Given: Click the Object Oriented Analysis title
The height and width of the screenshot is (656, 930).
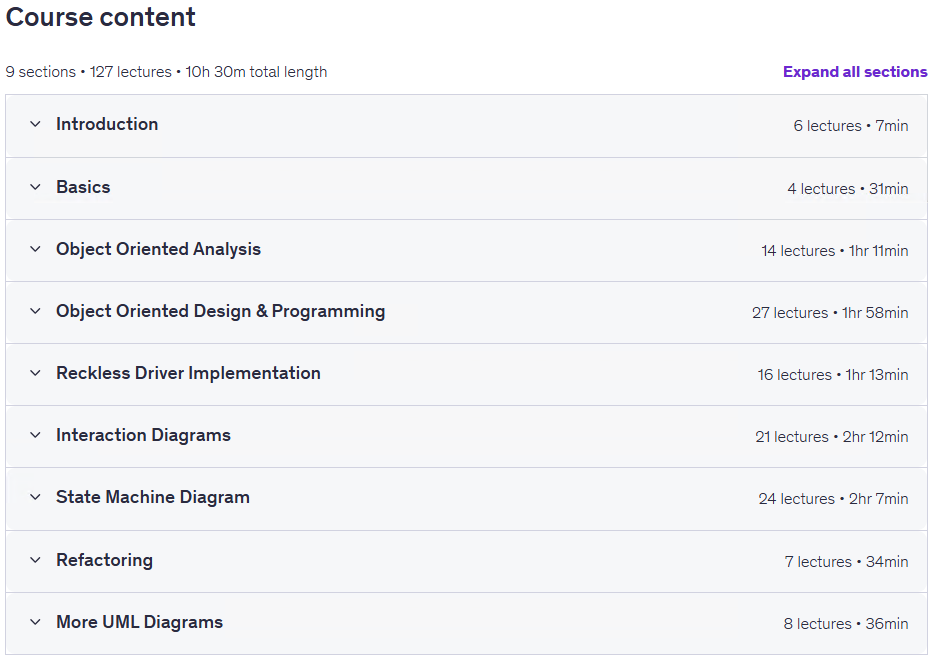Looking at the screenshot, I should coord(158,249).
